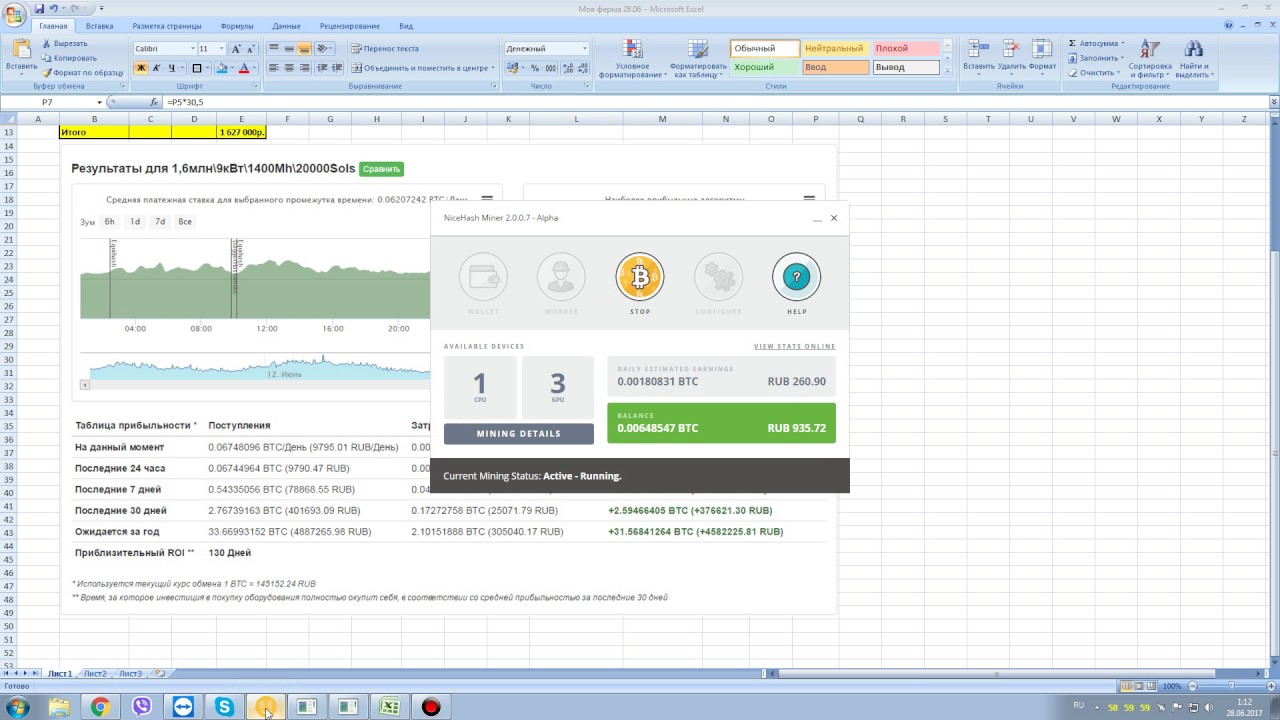The width and height of the screenshot is (1280, 720).
Task: Increase decimal places
Action: (567, 68)
